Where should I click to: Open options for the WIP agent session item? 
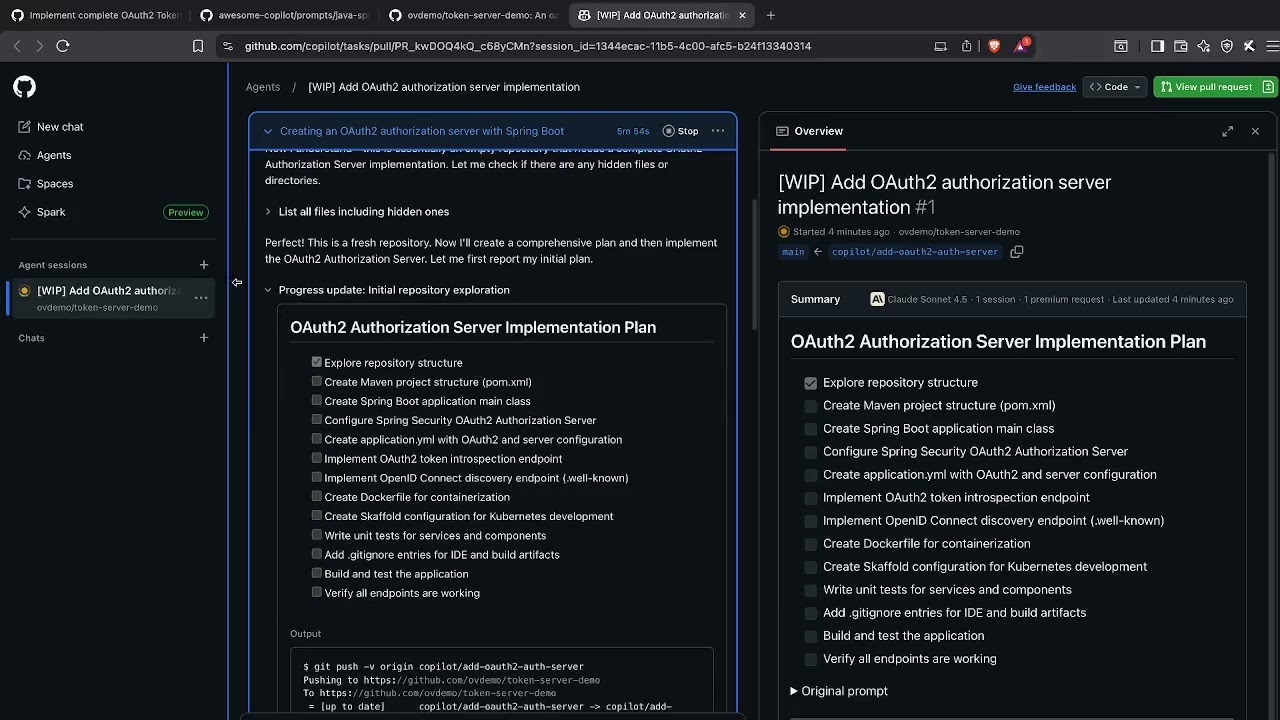coord(201,298)
